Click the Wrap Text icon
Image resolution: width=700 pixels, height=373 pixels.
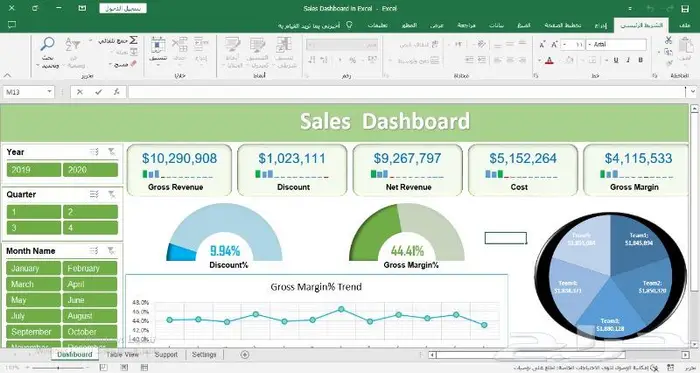(x=435, y=45)
